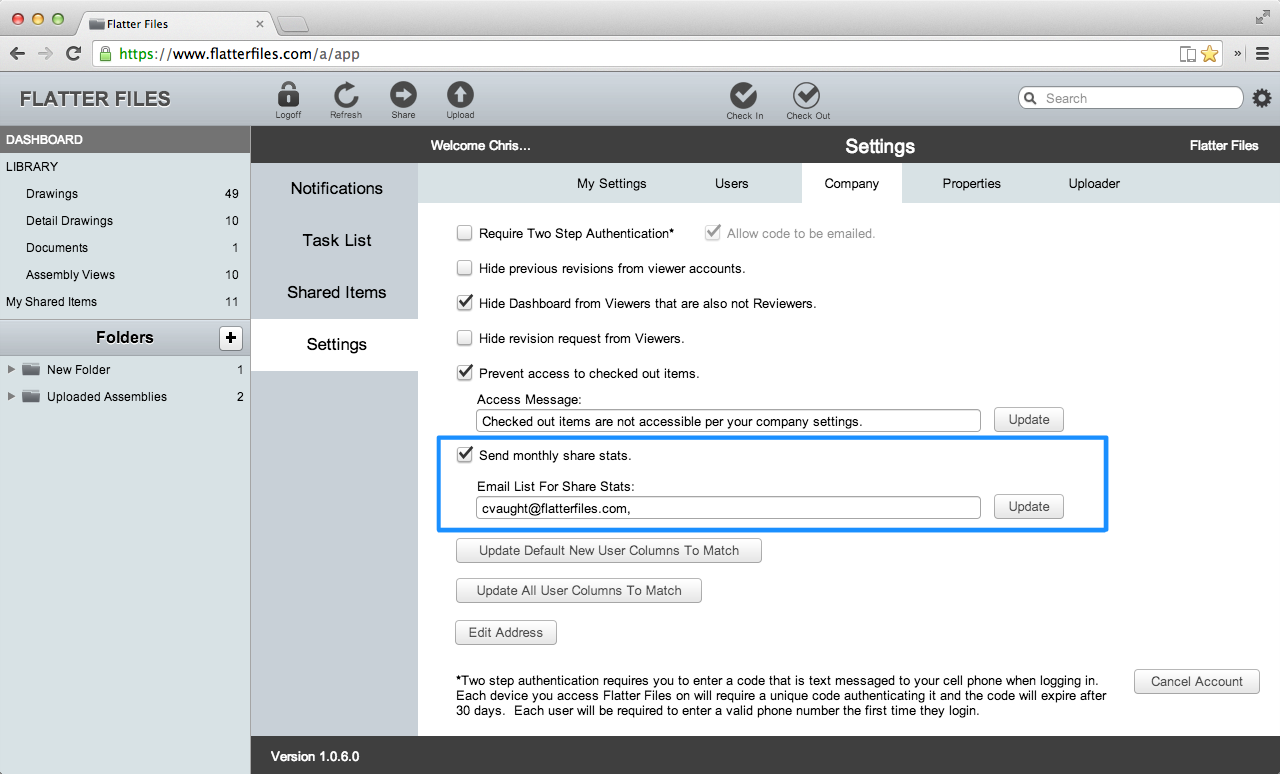Click the browser address bar URL

click(x=239, y=54)
